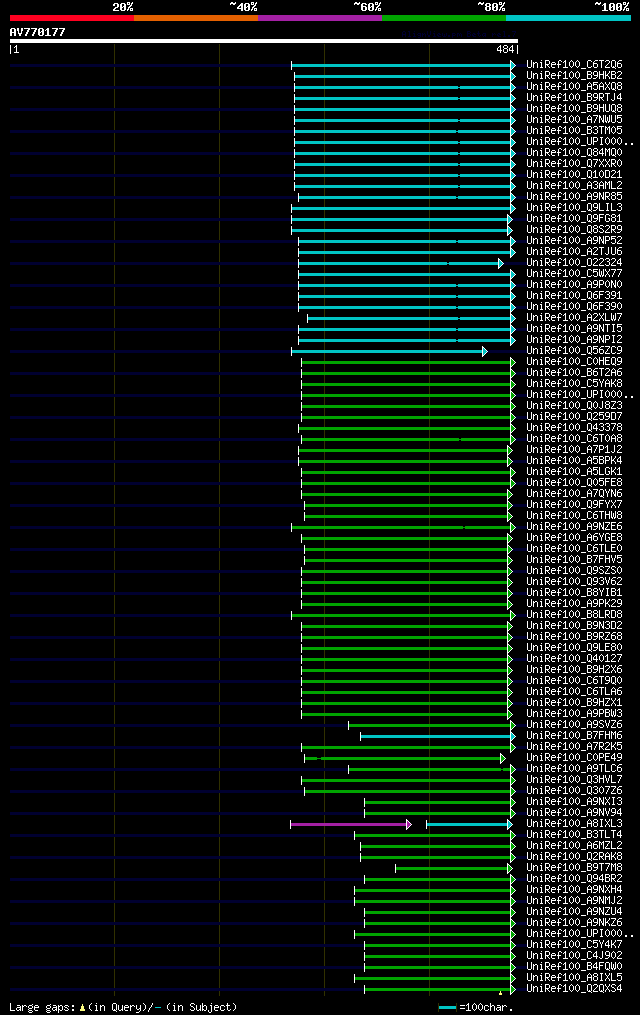The width and height of the screenshot is (640, 1015).
Task: Select the UniRef100_Q94BR2 label
Action: click(574, 879)
